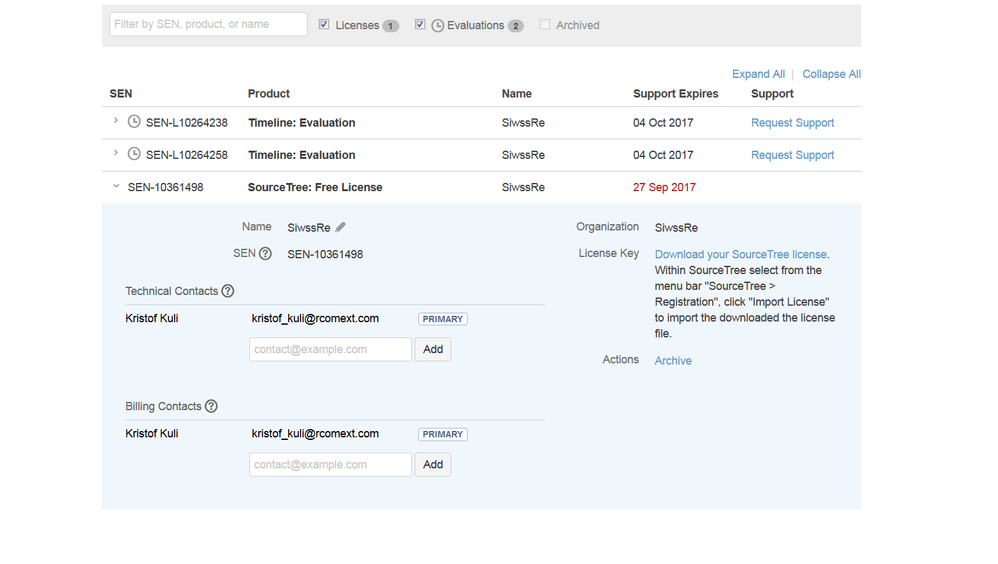Open the Technical Contacts help icon
Image resolution: width=998 pixels, height=564 pixels.
227,291
